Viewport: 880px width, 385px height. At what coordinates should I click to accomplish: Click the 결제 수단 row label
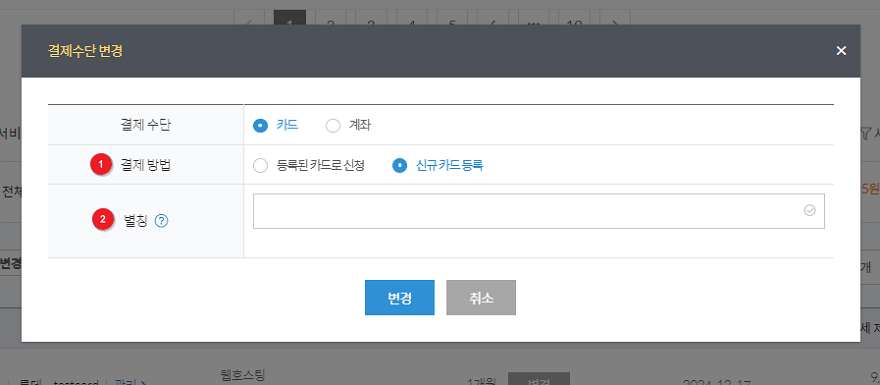pyautogui.click(x=146, y=125)
